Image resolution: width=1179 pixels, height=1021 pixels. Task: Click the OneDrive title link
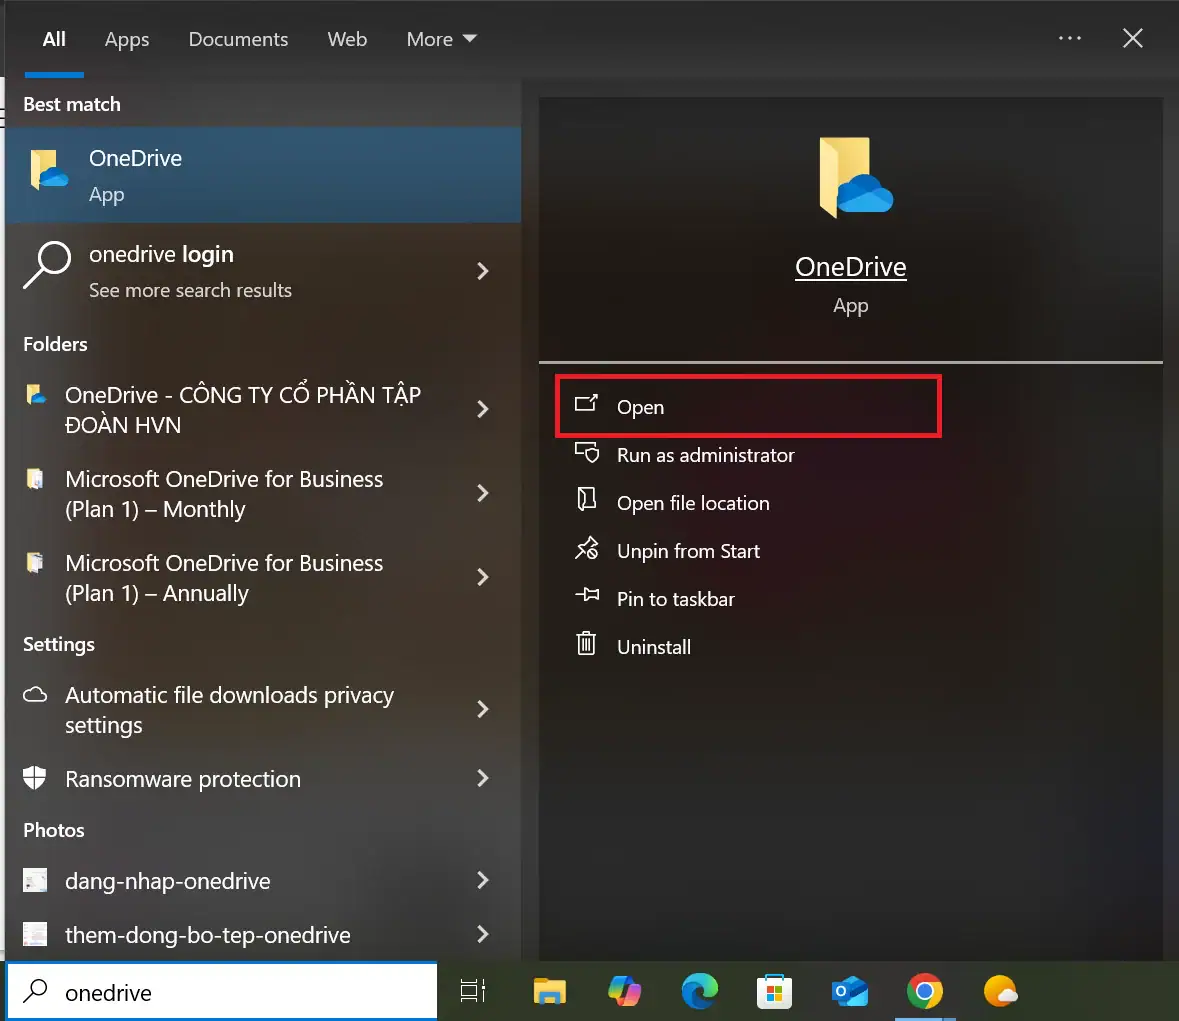pos(850,267)
